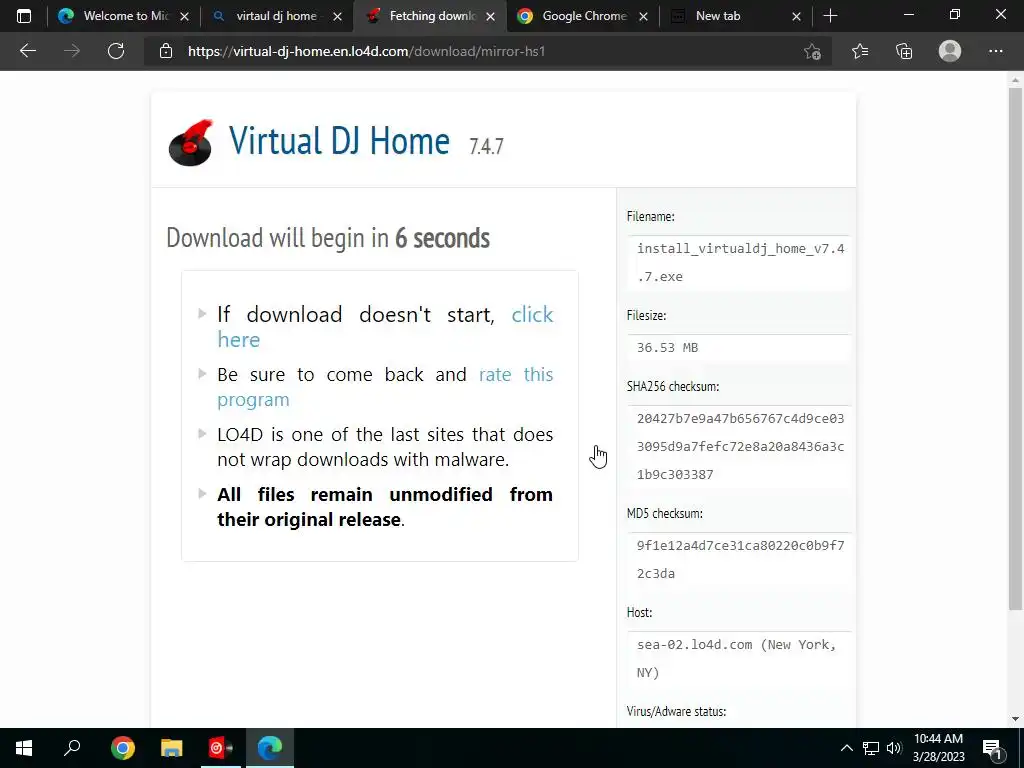Open the Windows Start menu

(24, 748)
